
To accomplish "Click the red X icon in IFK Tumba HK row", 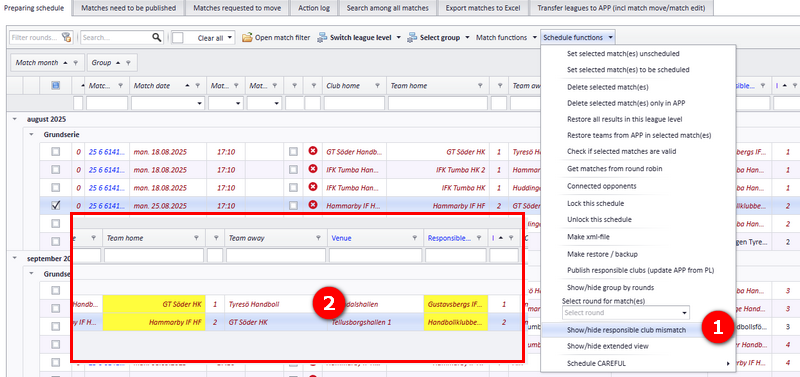I will (x=313, y=187).
